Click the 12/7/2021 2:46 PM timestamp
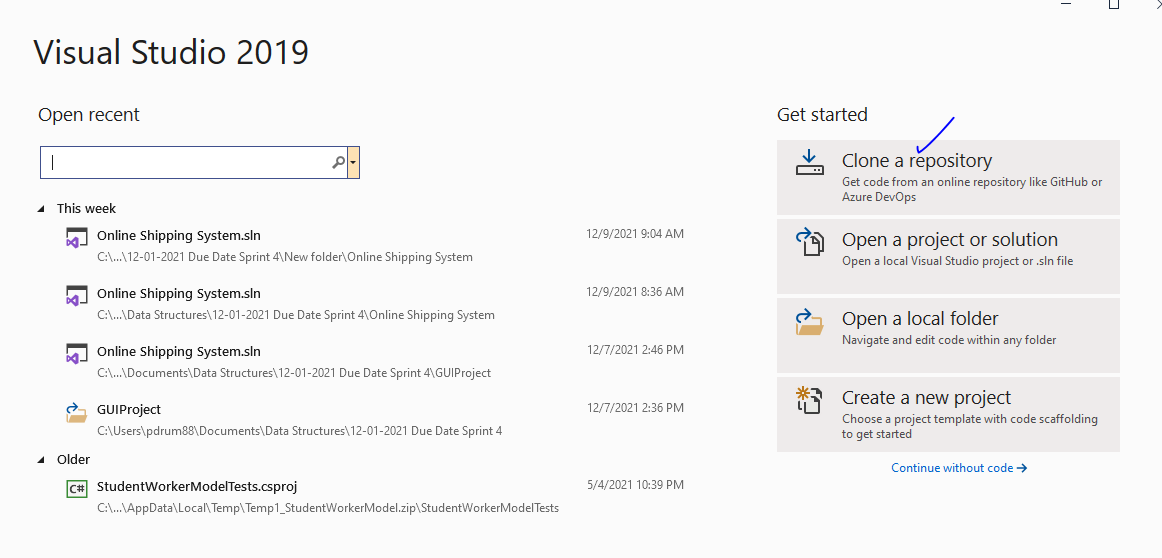1162x558 pixels. [x=635, y=350]
